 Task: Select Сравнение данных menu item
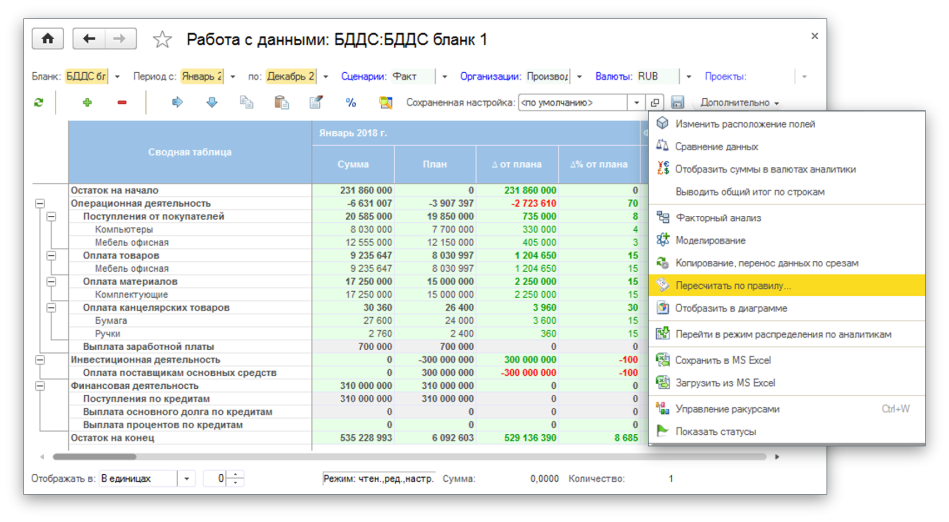click(x=787, y=147)
